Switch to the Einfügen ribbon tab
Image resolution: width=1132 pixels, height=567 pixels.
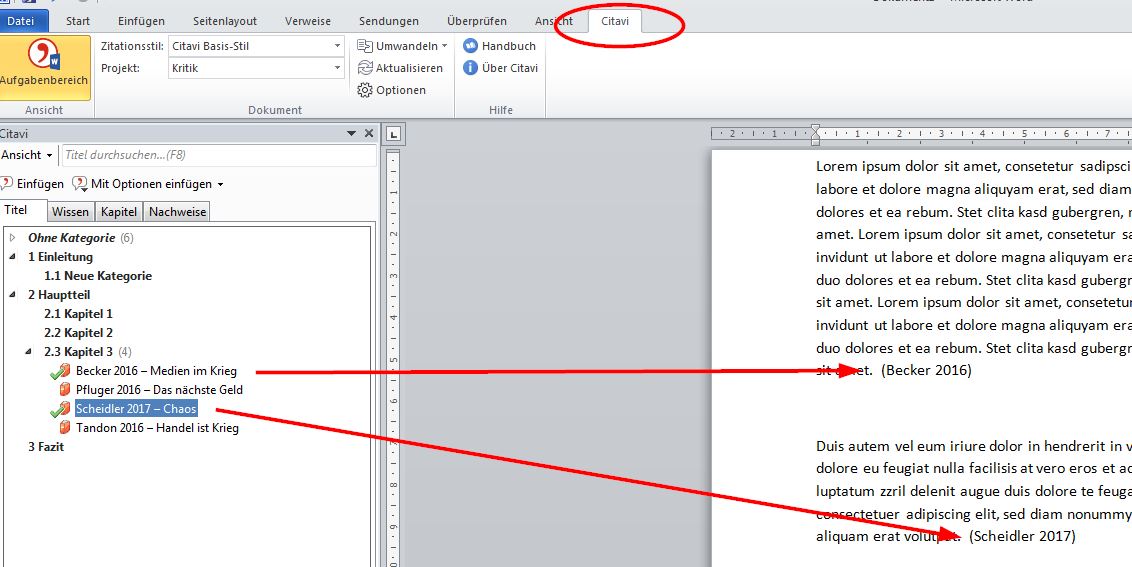tap(142, 21)
